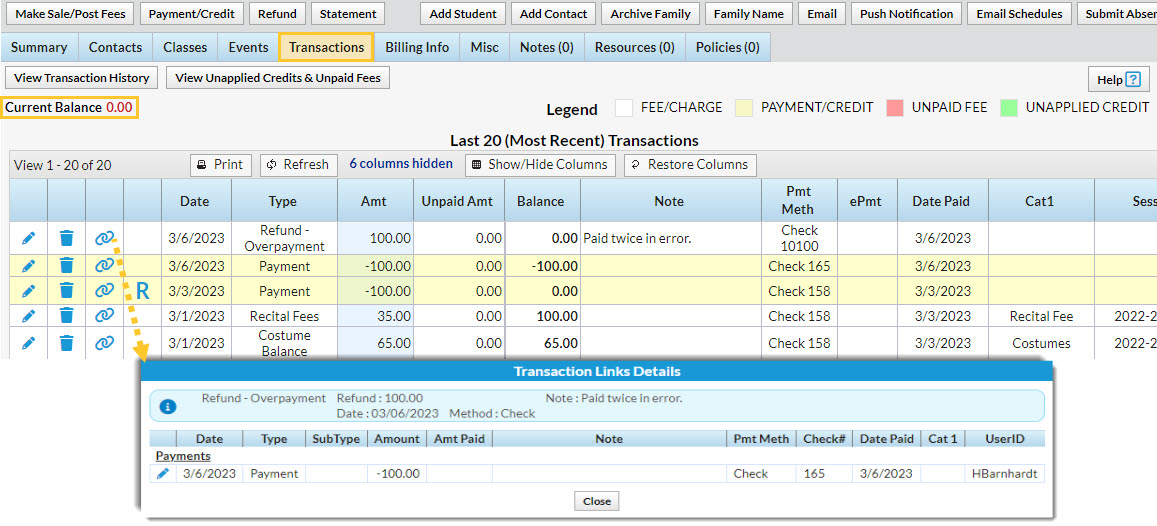Screen dimensions: 1157x526
Task: Edit the payment in Transaction Links Details
Action: [163, 474]
